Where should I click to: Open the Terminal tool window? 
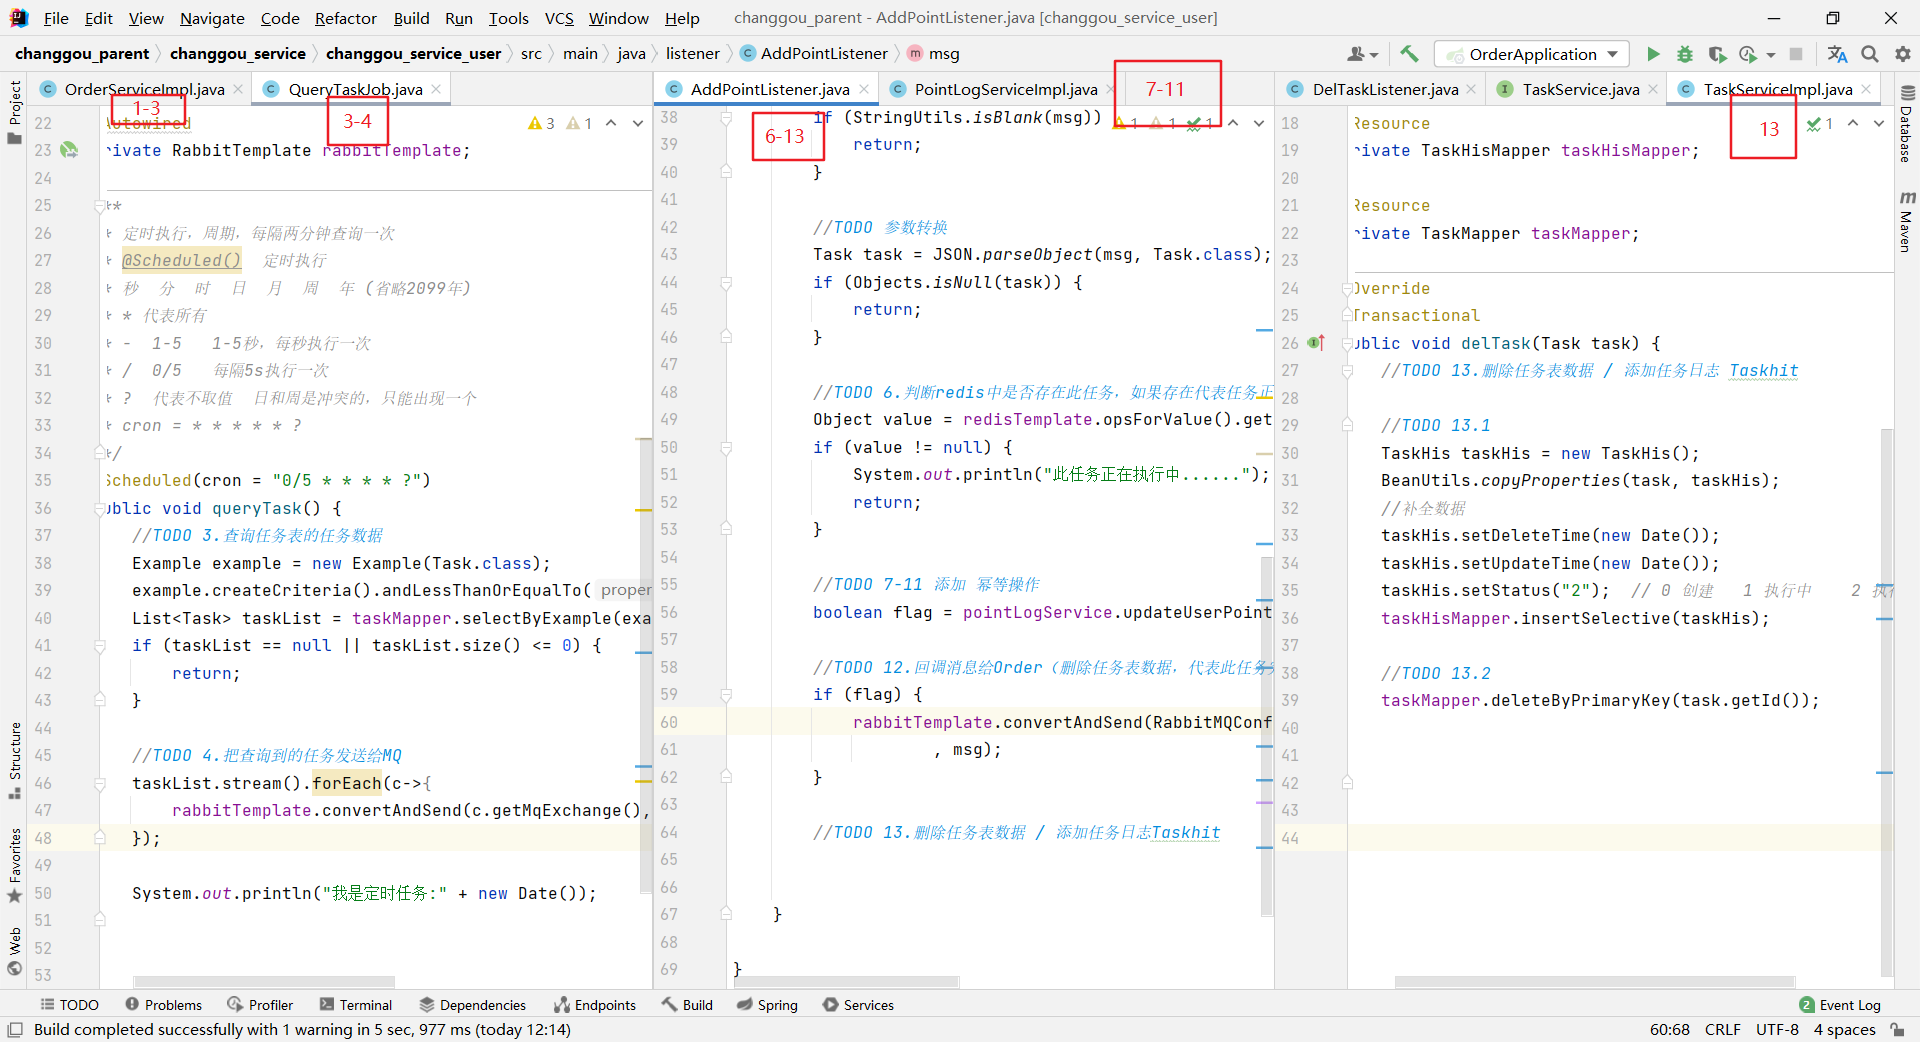point(356,1005)
